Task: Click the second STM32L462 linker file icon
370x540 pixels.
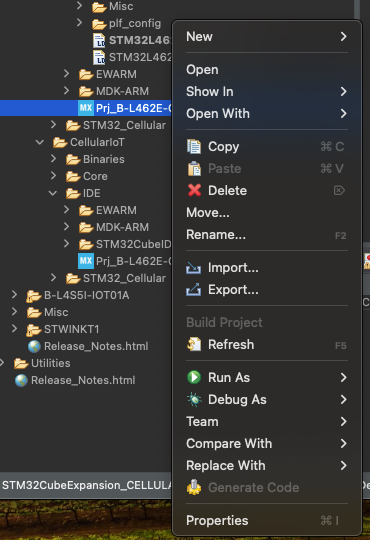Action: coord(99,57)
